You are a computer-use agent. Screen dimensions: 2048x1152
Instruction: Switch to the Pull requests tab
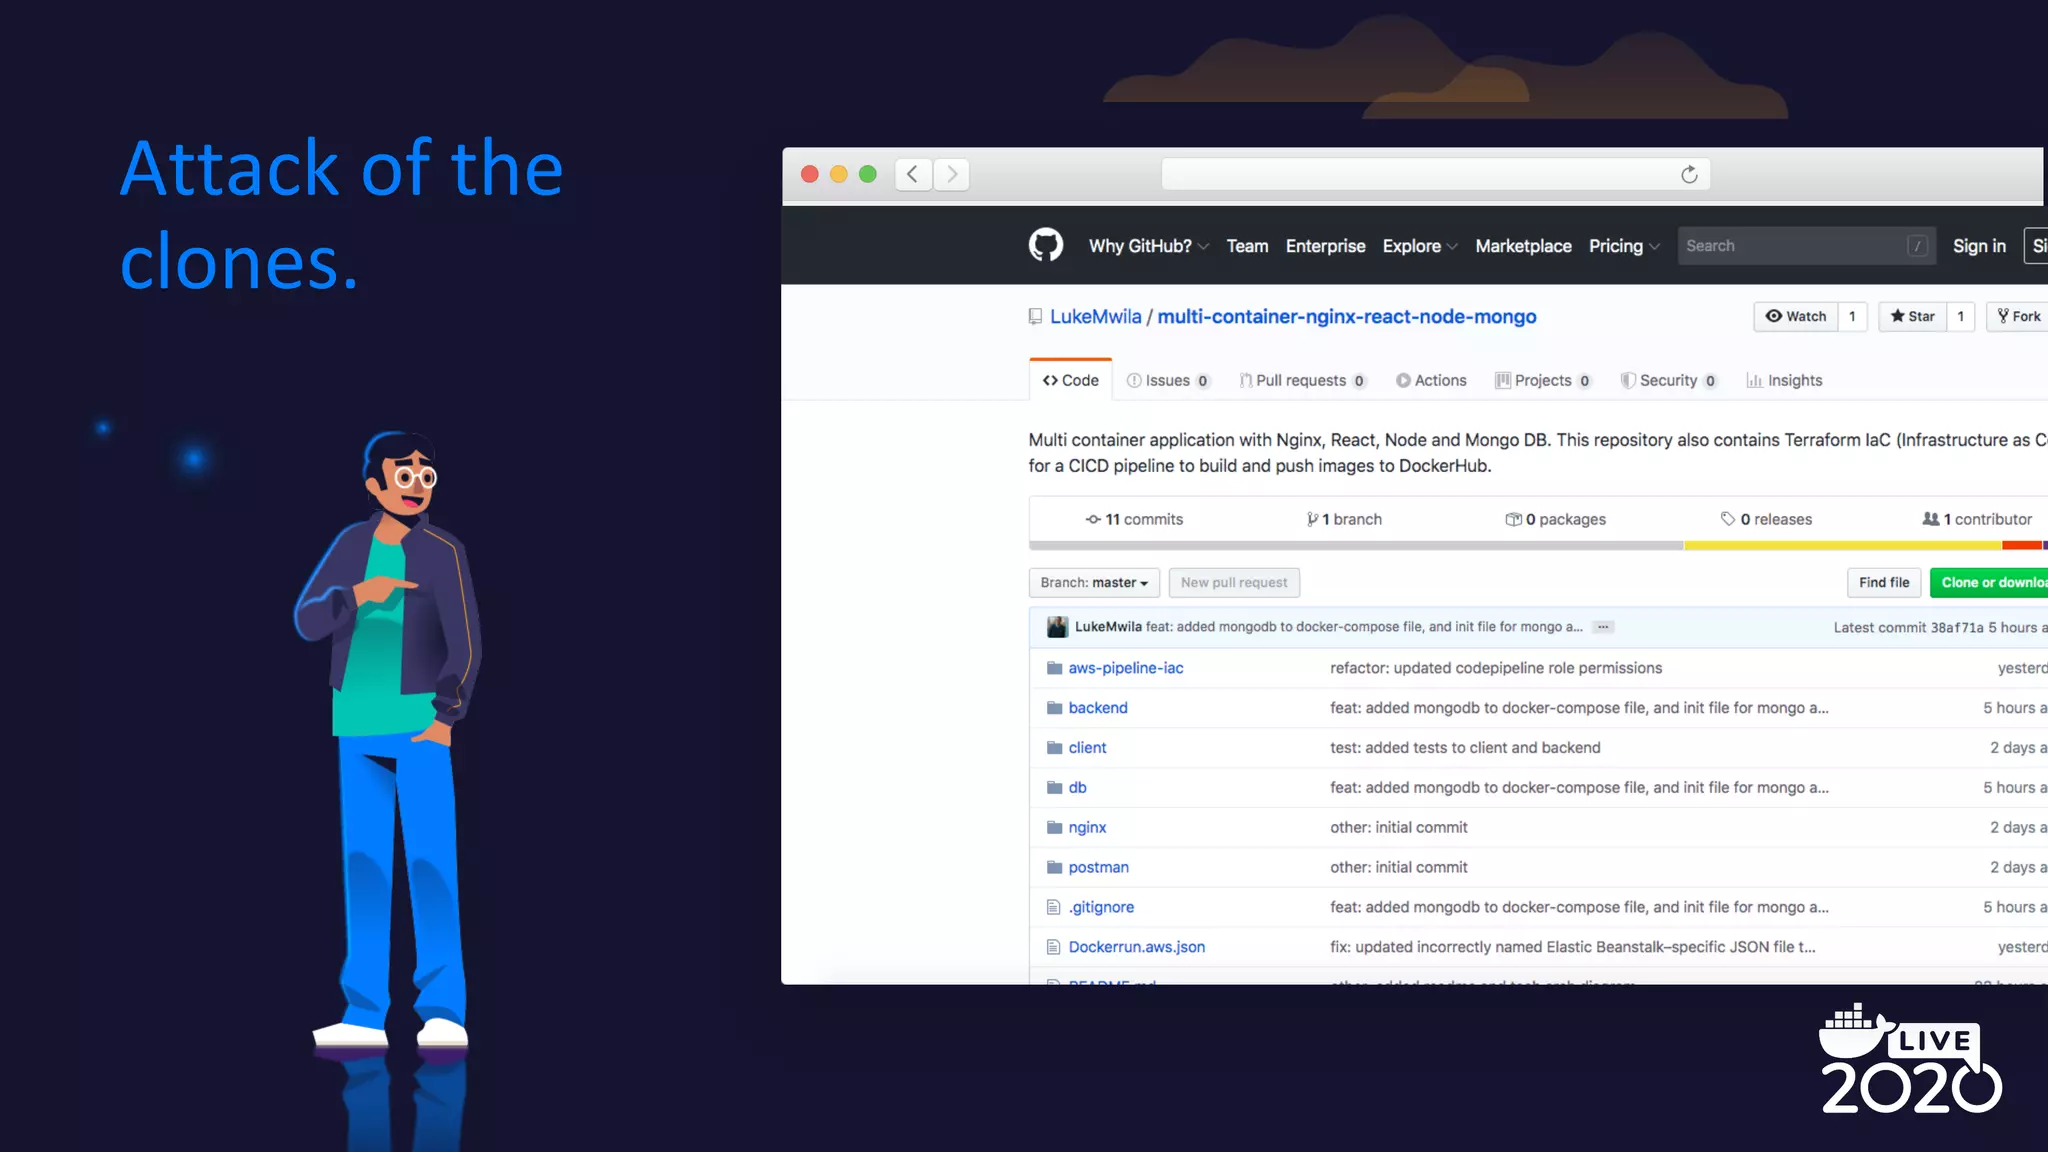click(x=1301, y=380)
